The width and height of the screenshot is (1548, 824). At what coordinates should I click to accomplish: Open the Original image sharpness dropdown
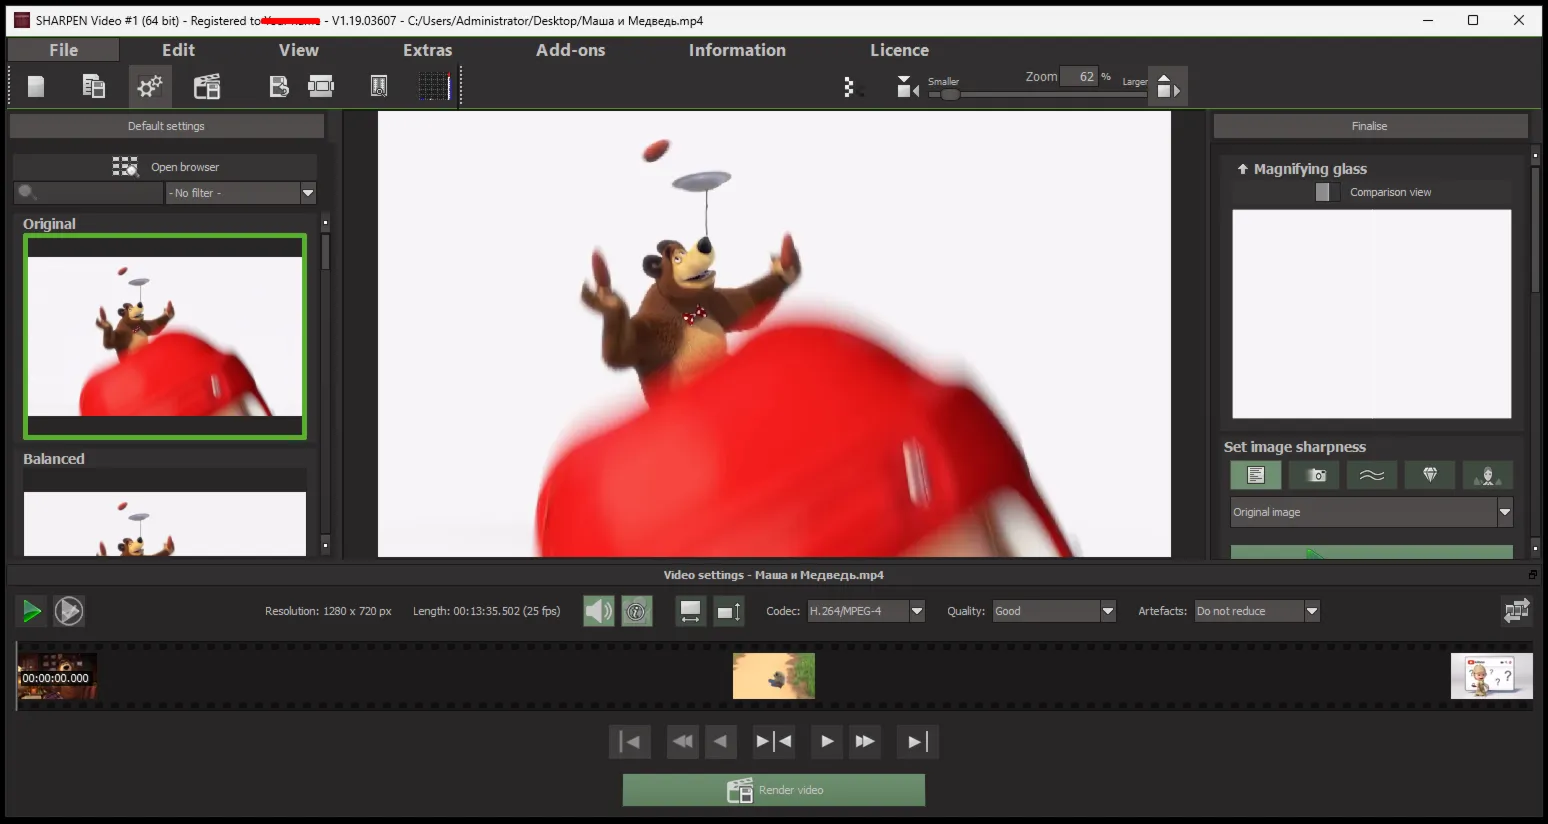coord(1371,512)
